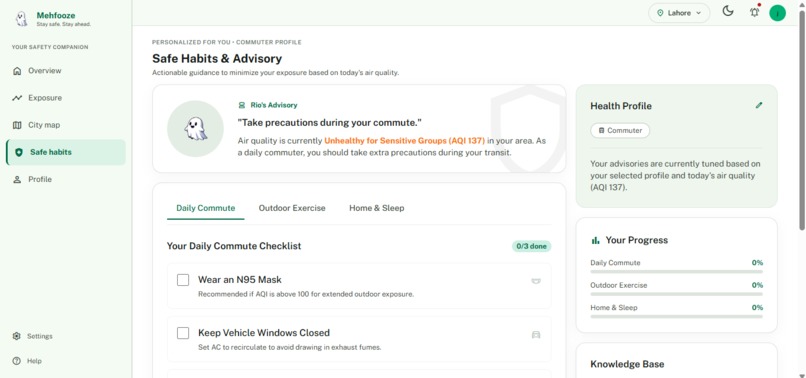Click the bar chart icon by Your Progress

[x=596, y=240]
